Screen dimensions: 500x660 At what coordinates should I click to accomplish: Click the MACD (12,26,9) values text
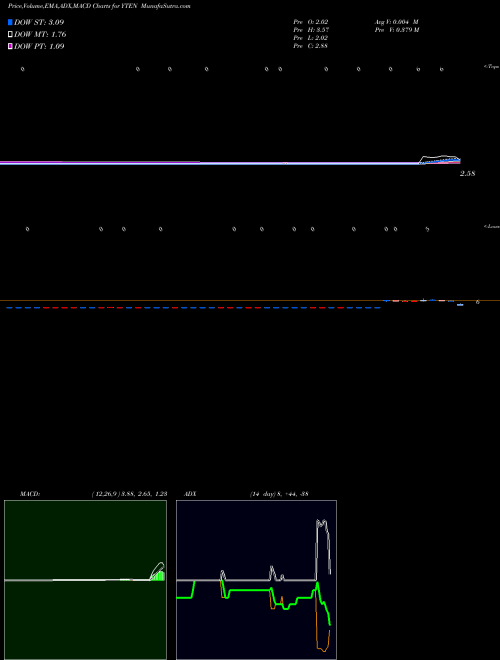click(130, 494)
